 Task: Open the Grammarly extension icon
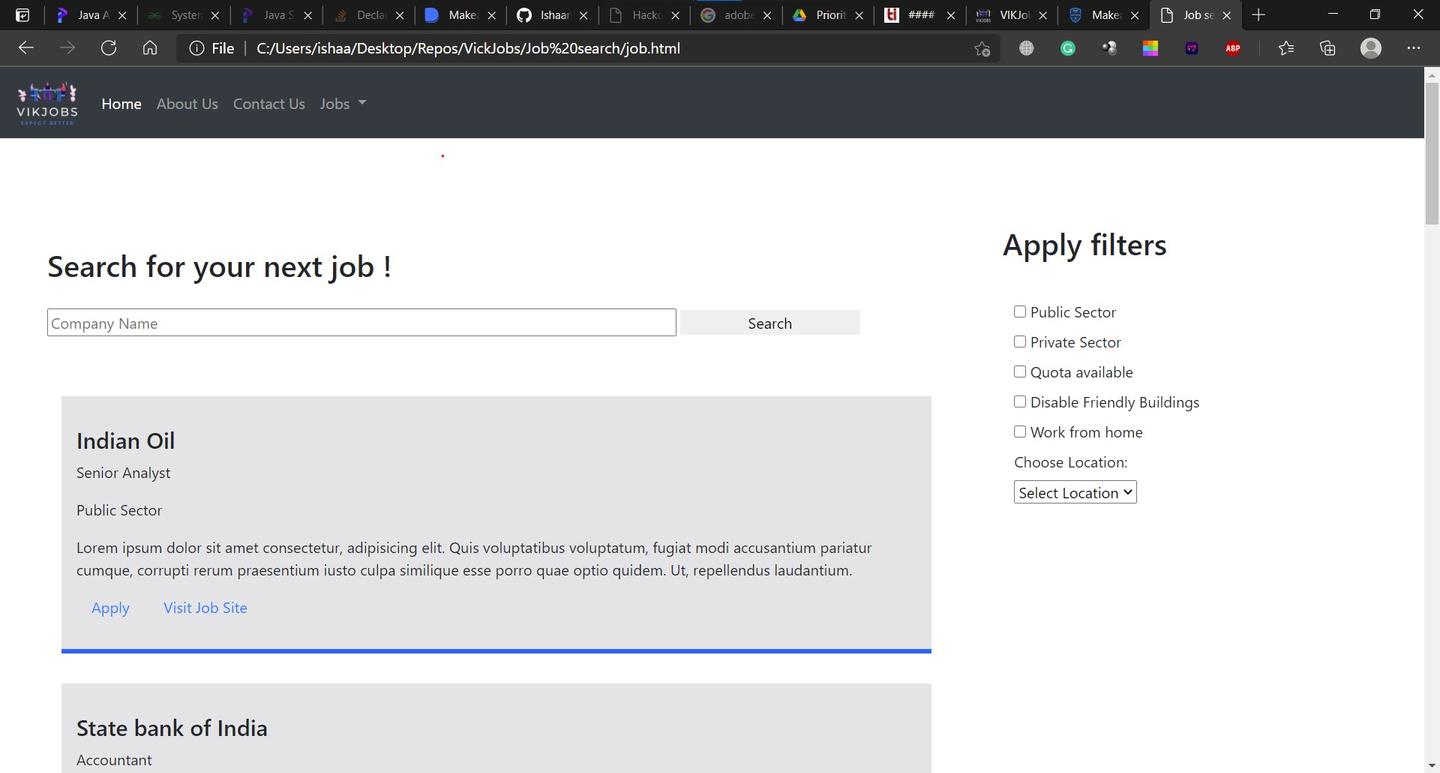click(1068, 48)
